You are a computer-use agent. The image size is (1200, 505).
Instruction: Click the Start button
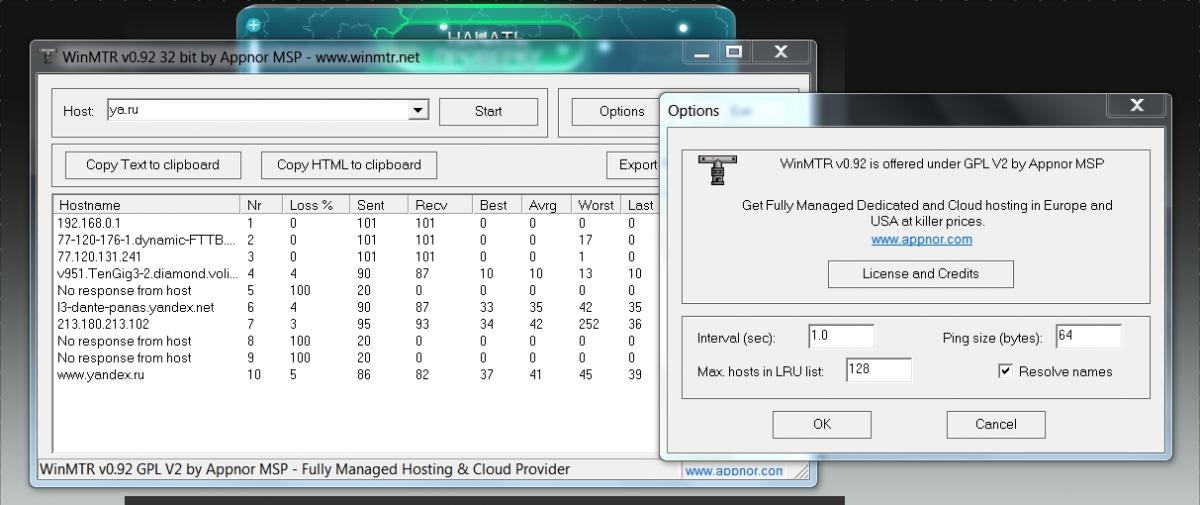(488, 111)
